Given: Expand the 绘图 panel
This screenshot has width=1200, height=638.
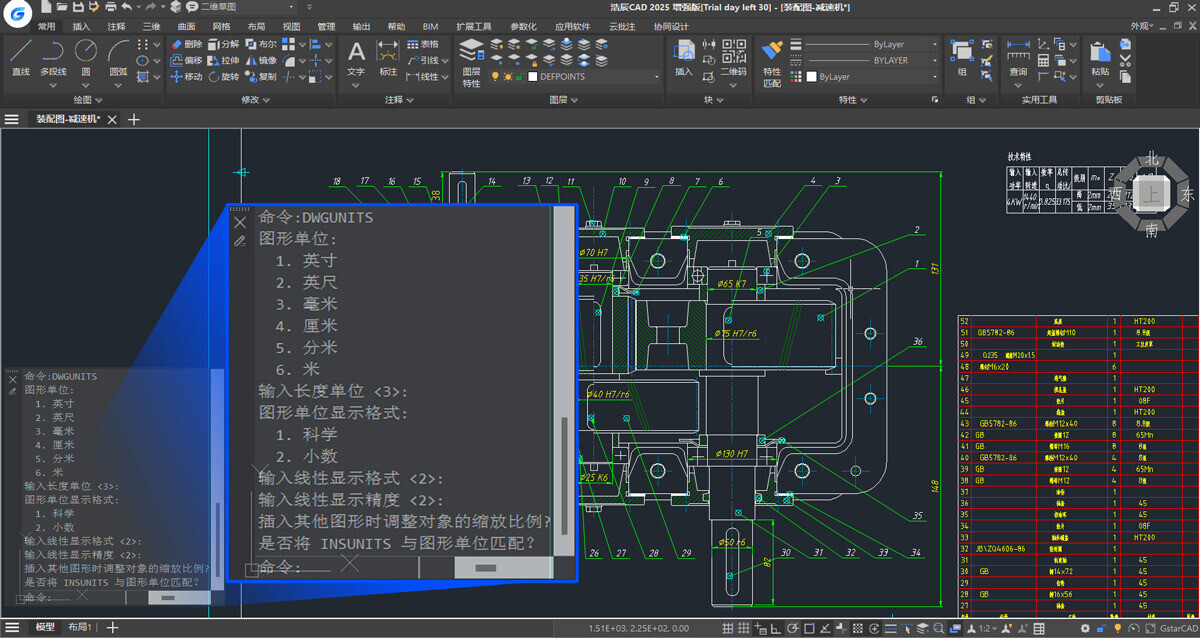Looking at the screenshot, I should click(x=86, y=100).
